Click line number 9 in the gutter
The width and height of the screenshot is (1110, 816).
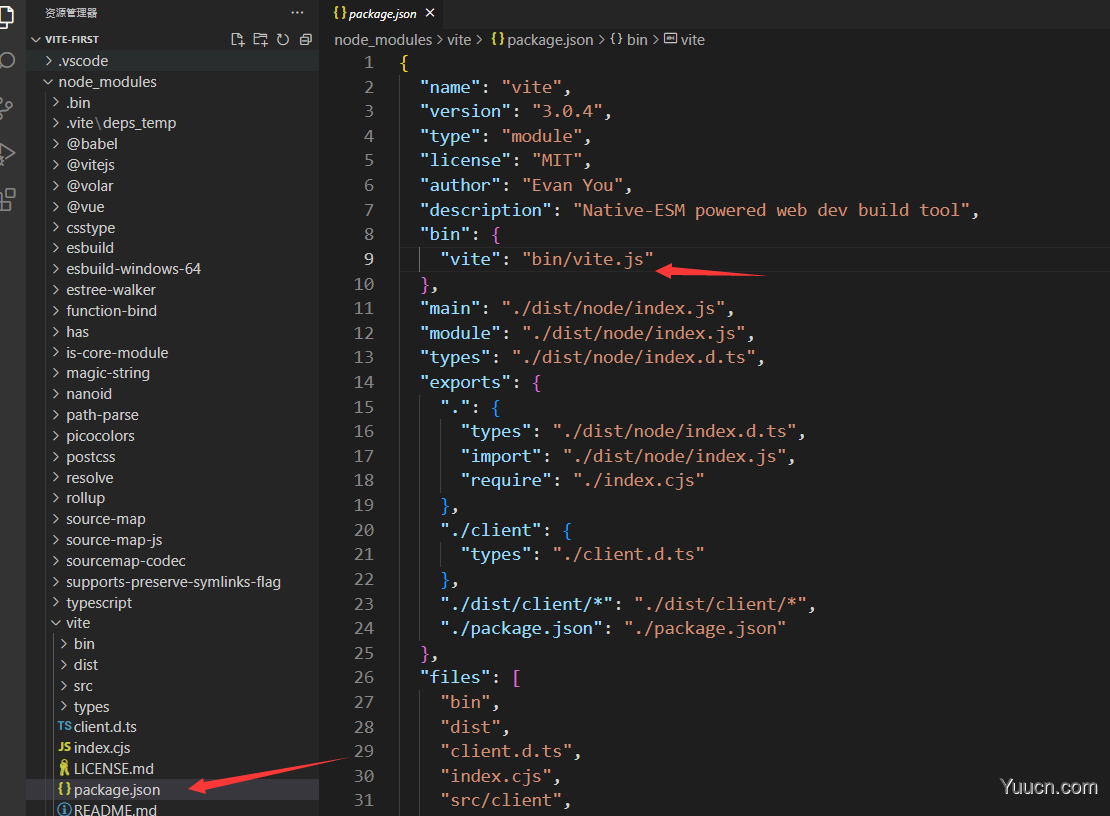coord(368,259)
